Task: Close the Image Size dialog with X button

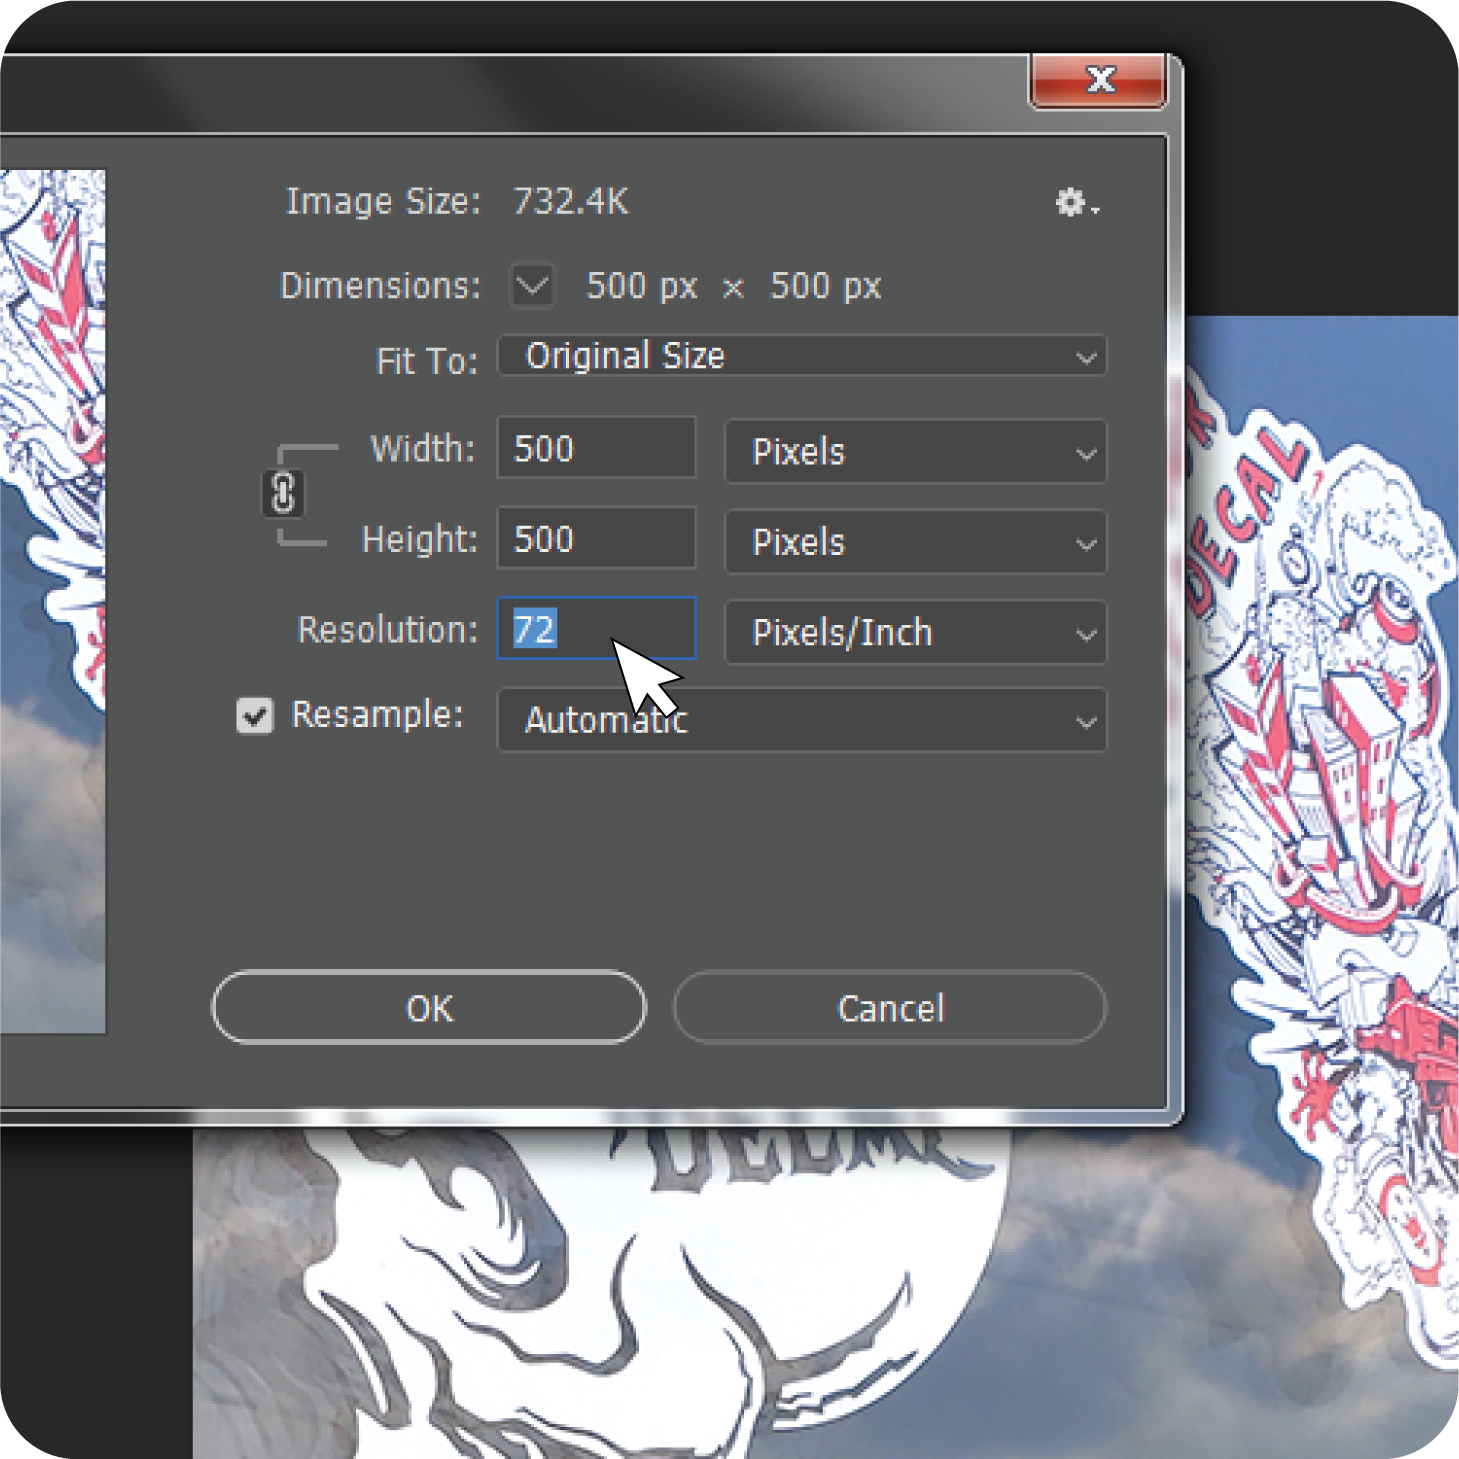Action: tap(1099, 81)
